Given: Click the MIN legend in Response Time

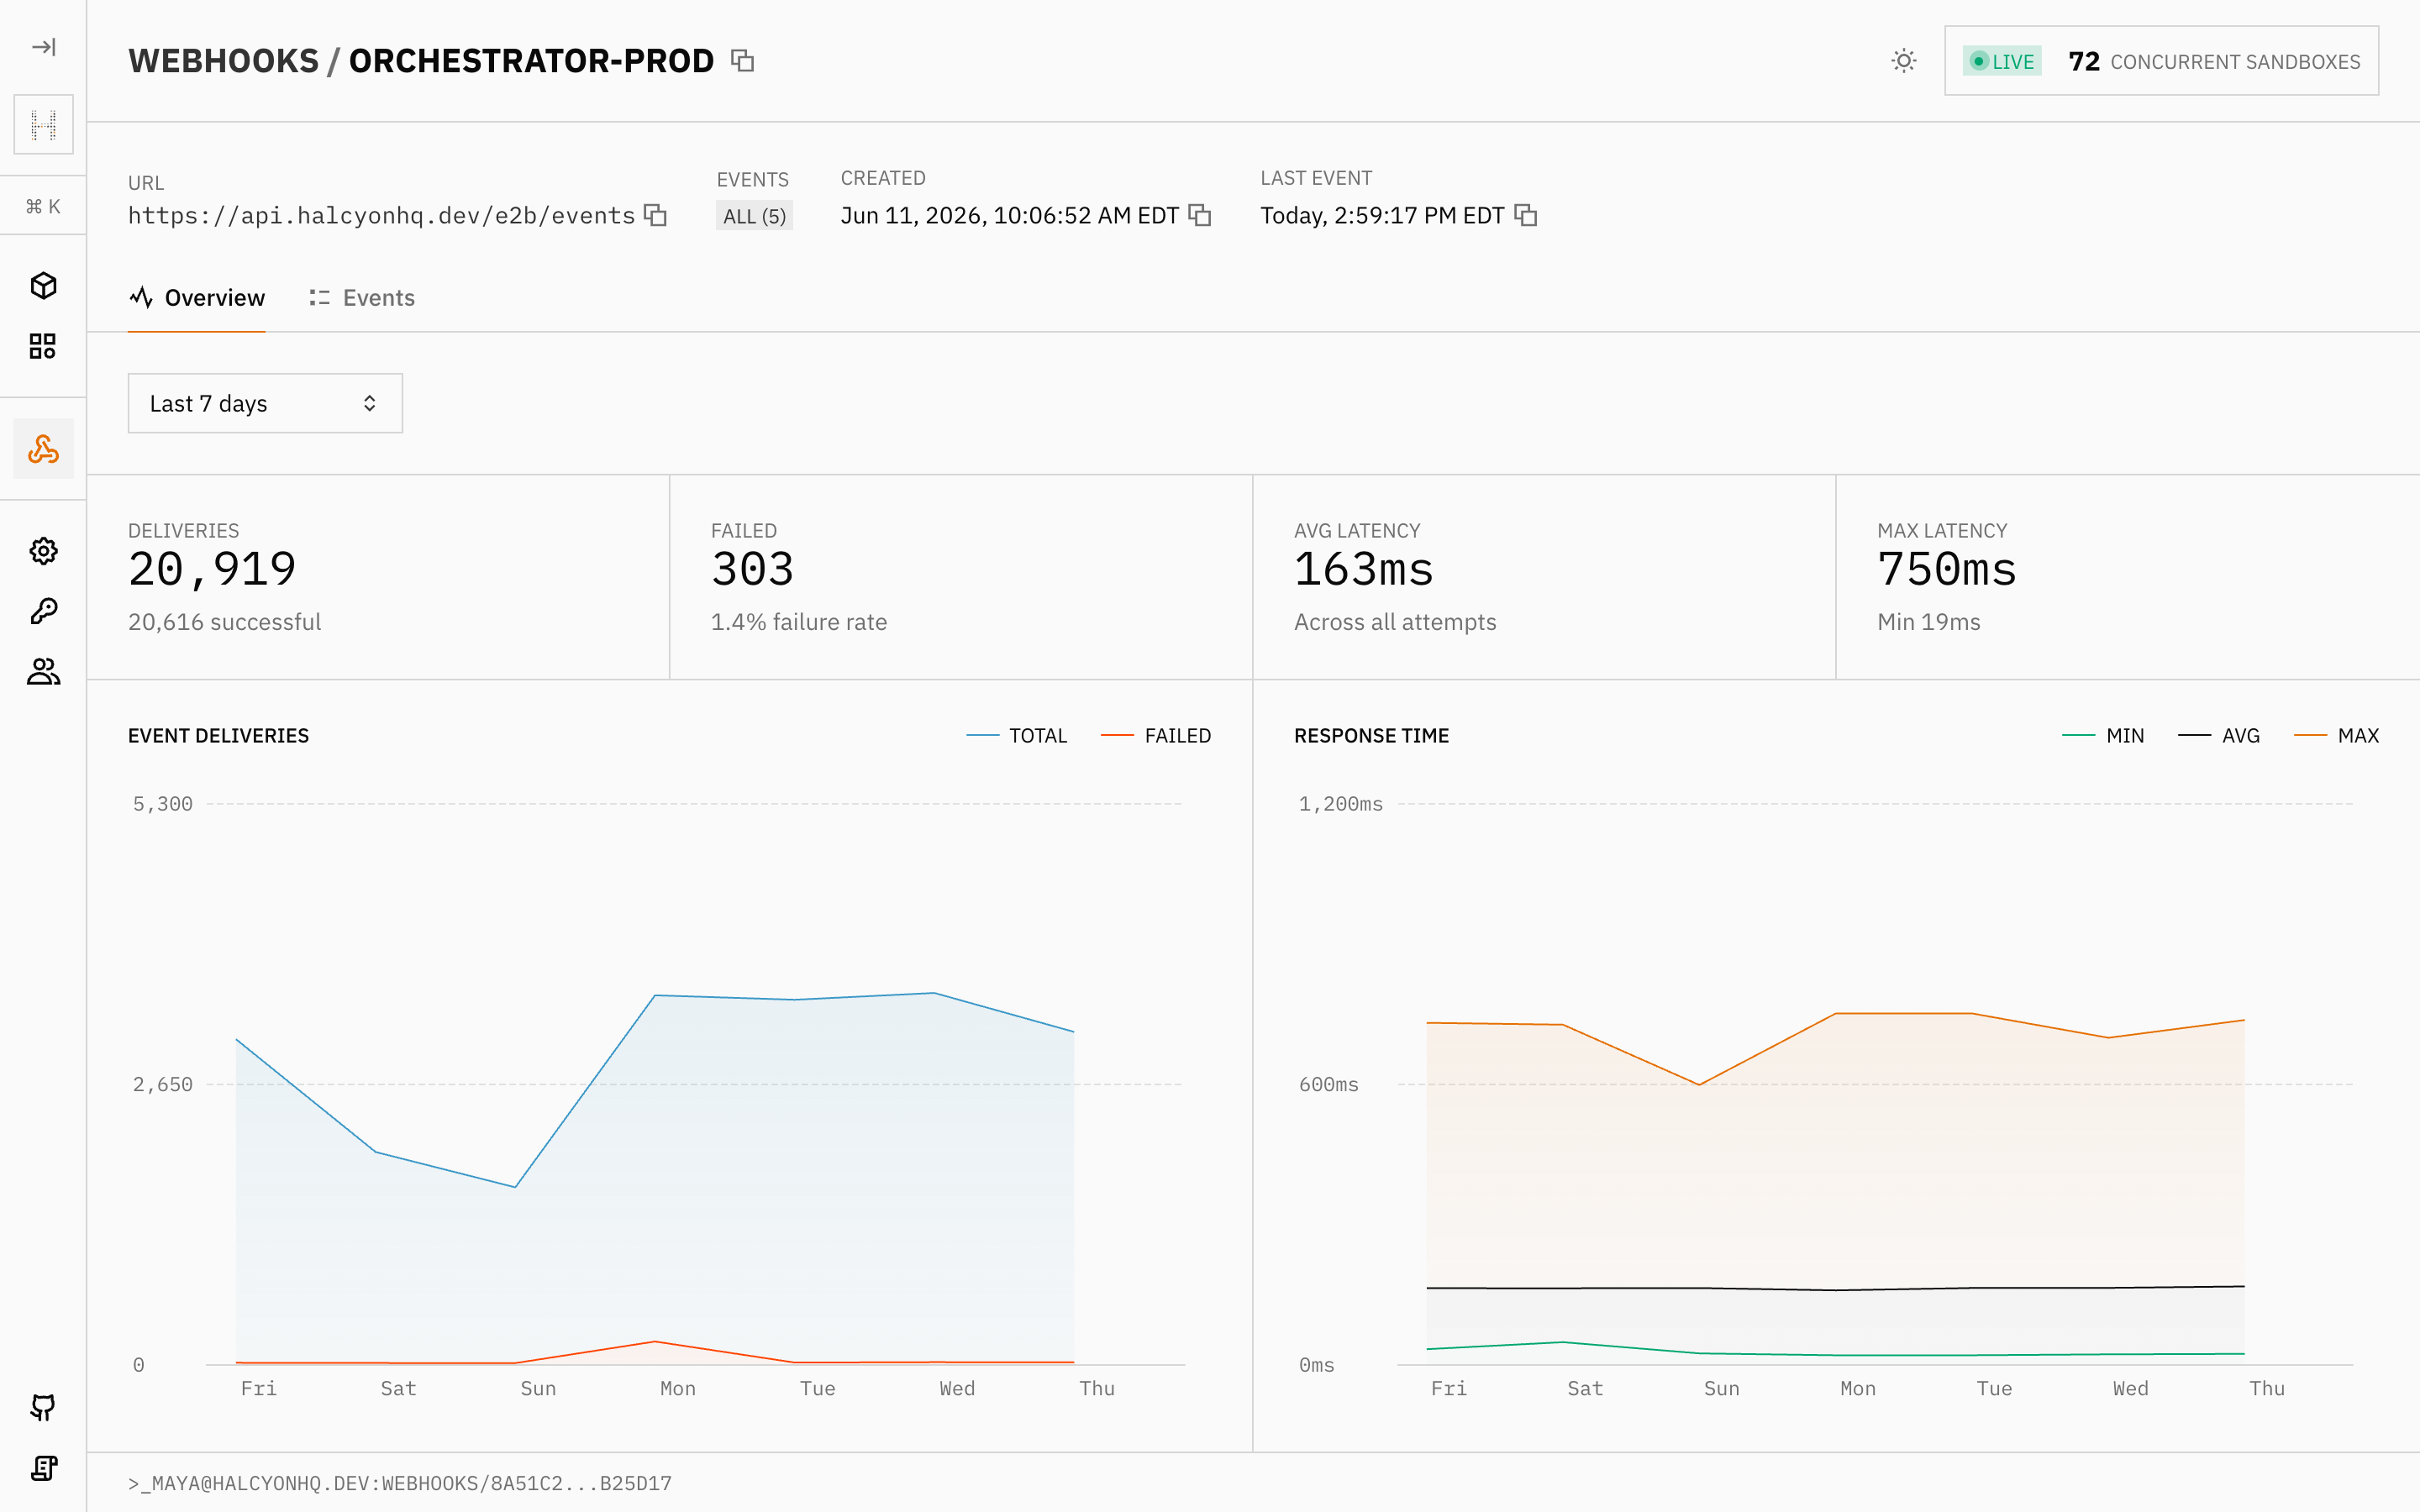Looking at the screenshot, I should pyautogui.click(x=2103, y=736).
